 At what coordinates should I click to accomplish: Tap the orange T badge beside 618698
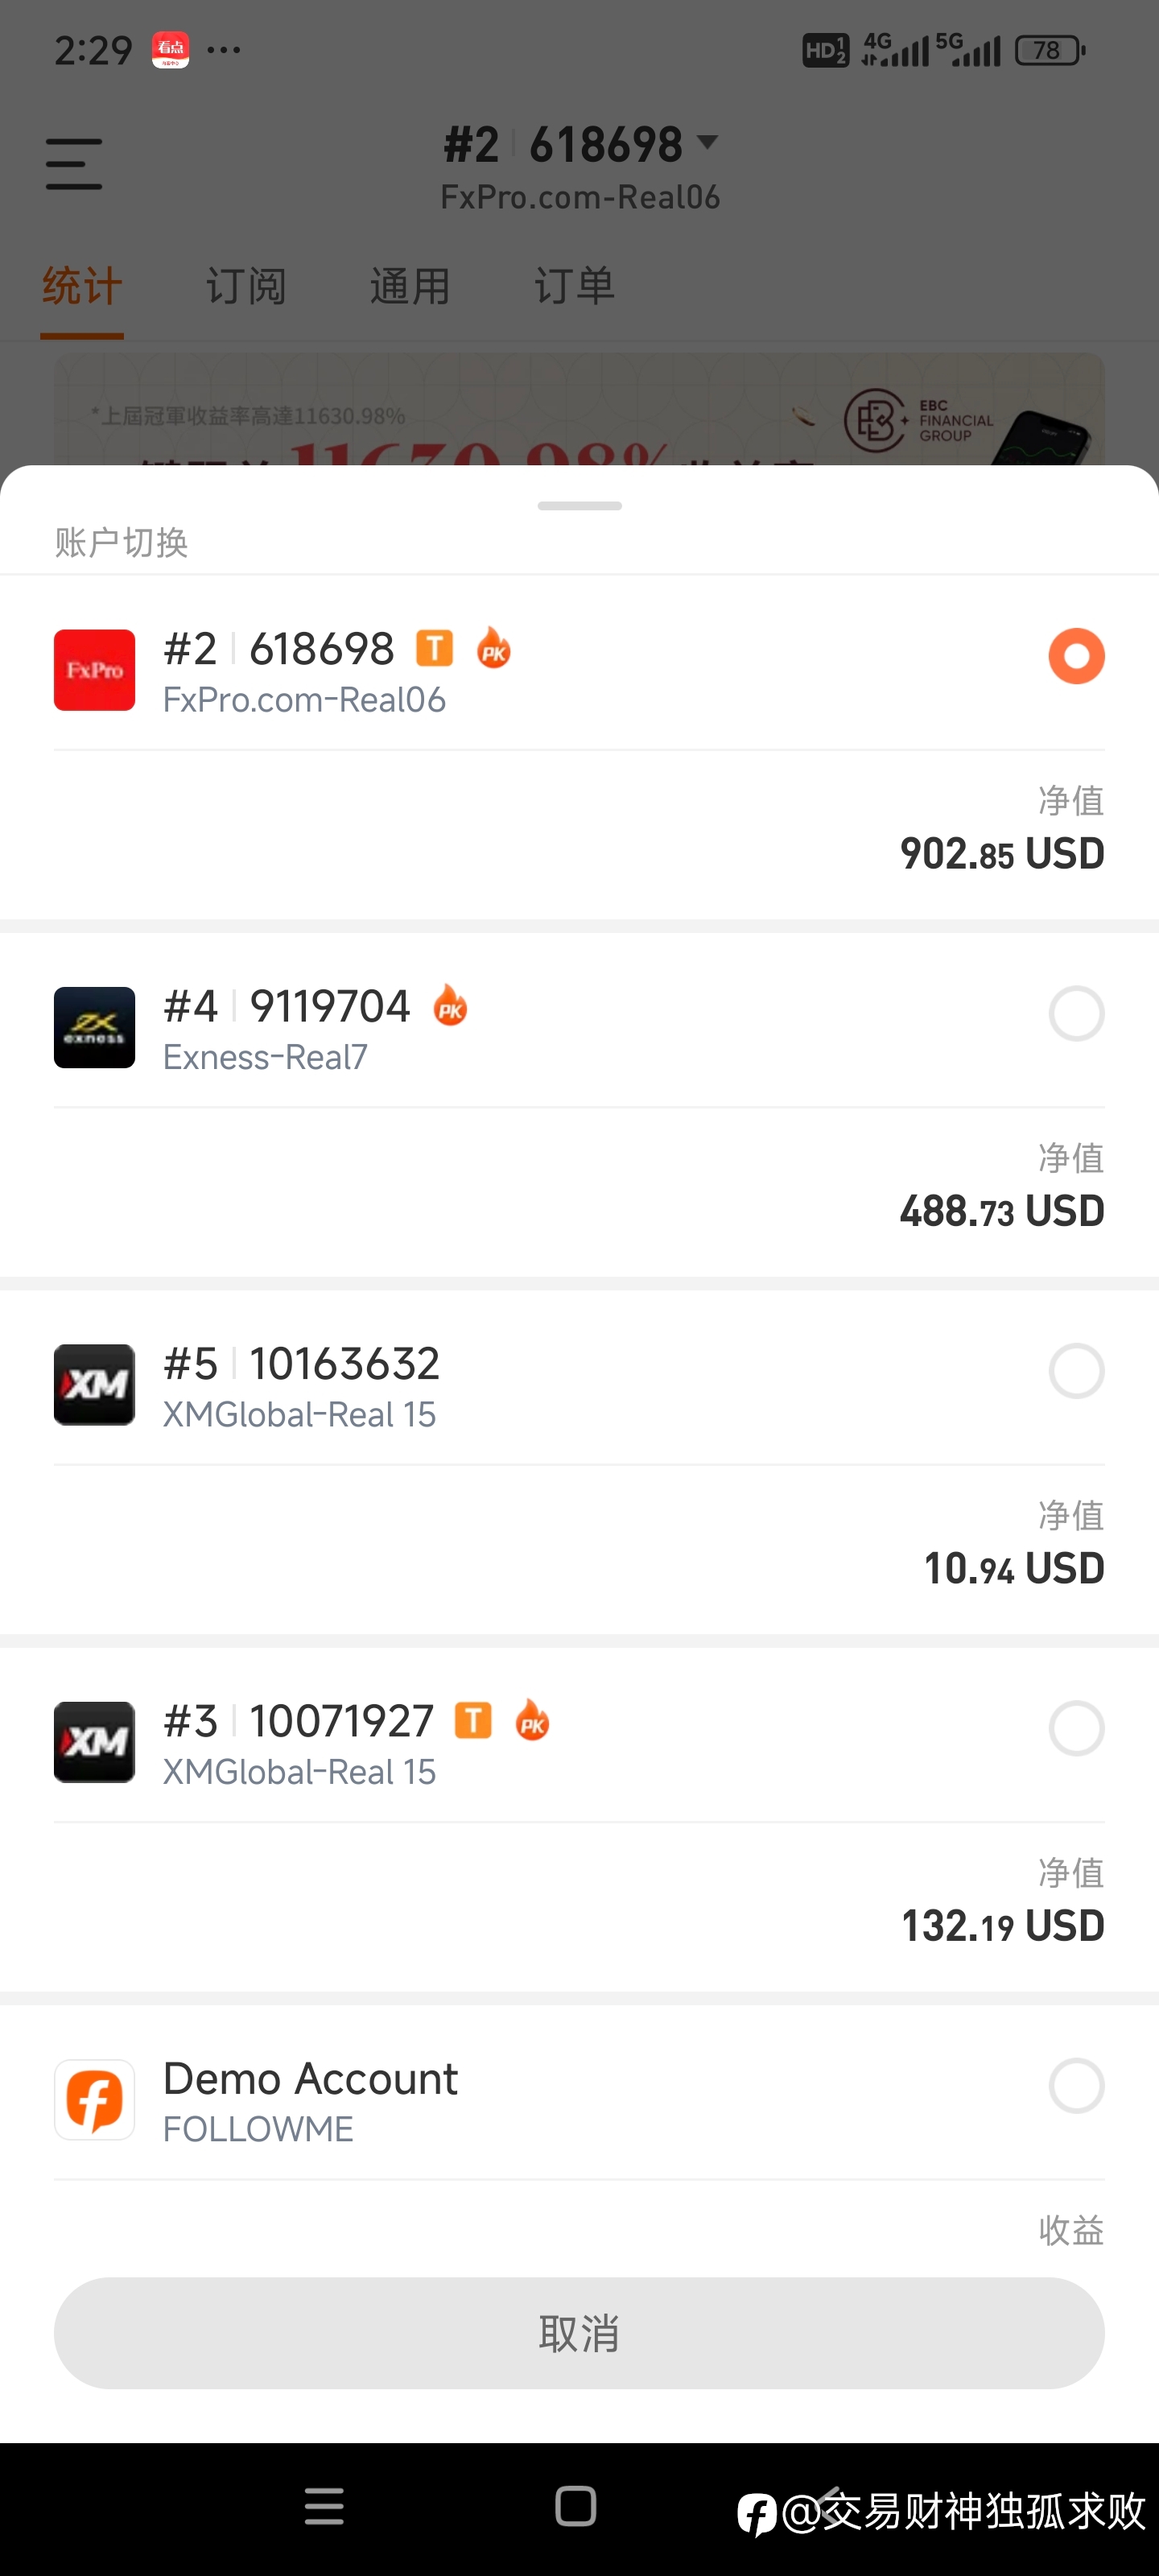pos(434,648)
